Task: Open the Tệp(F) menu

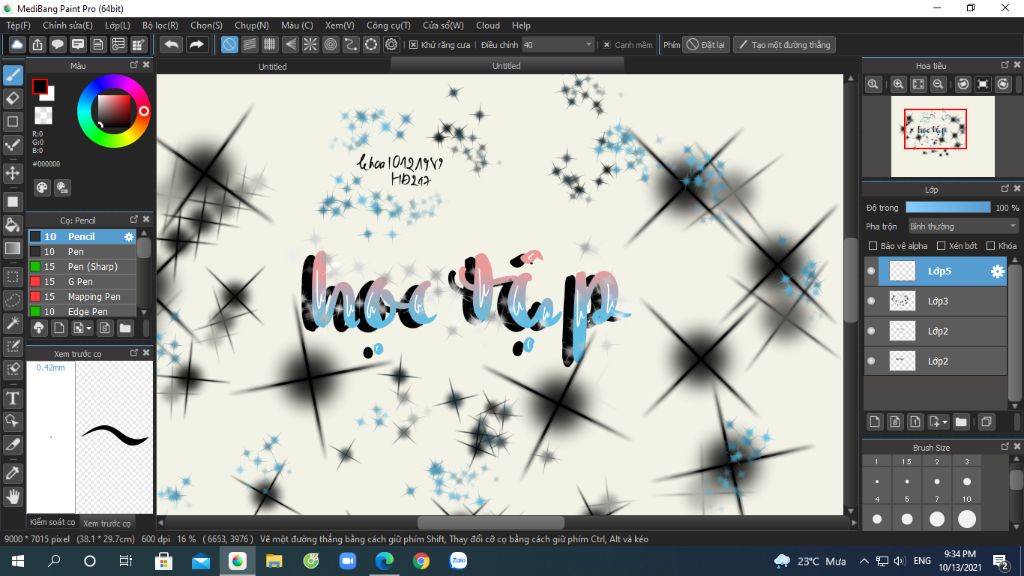Action: 18,25
